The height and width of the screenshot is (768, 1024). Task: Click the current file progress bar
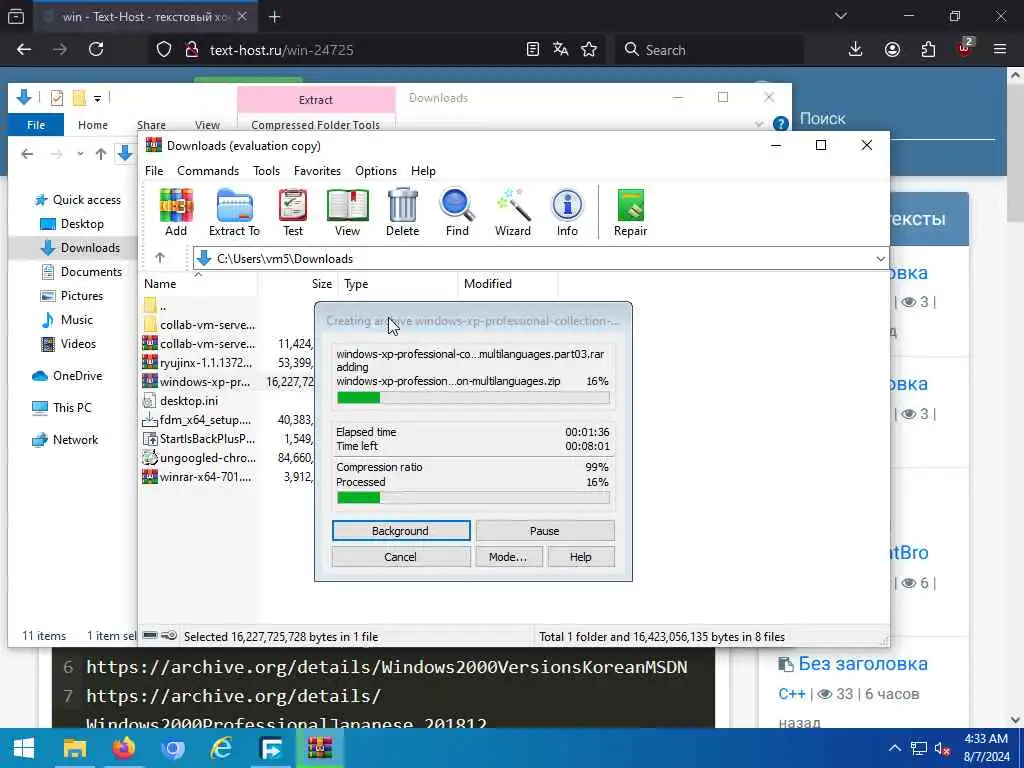point(473,397)
